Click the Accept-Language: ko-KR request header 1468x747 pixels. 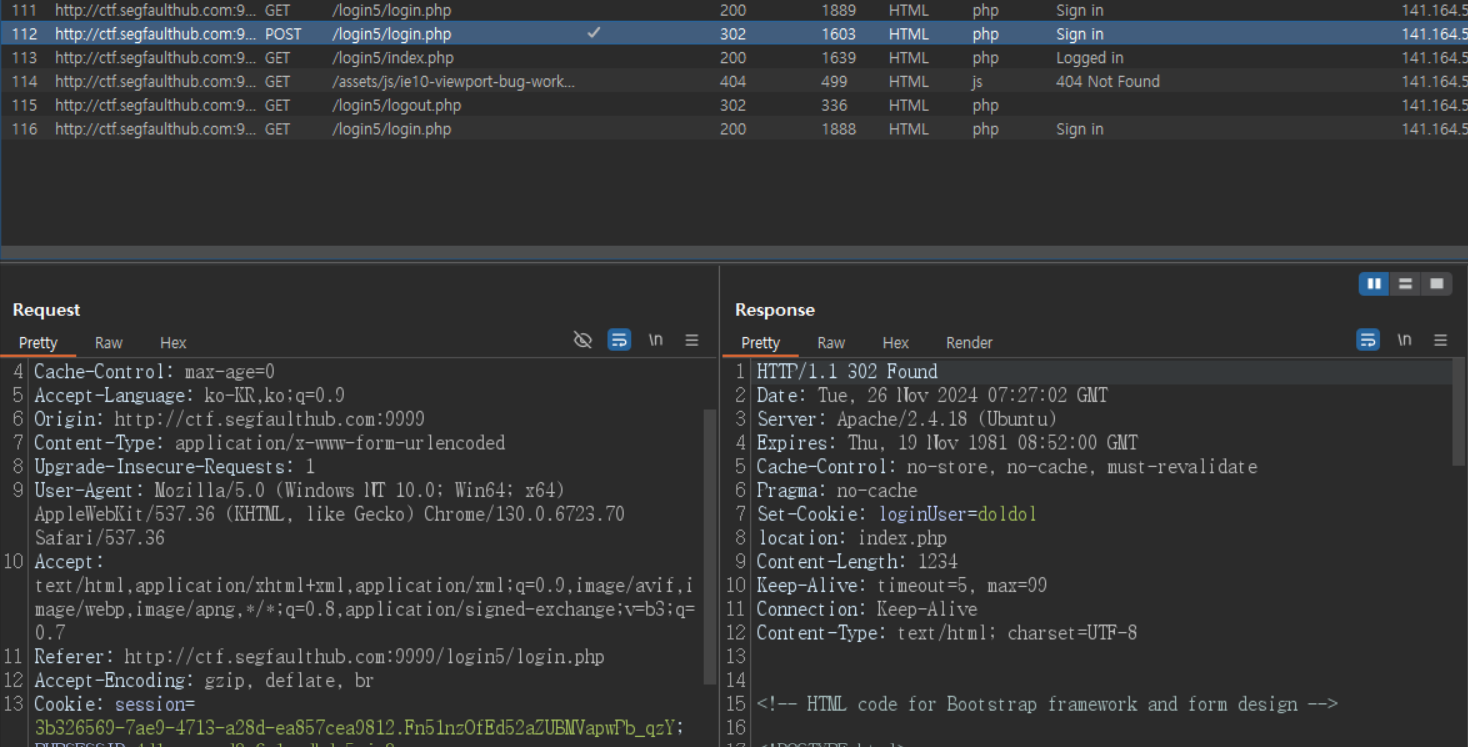pos(189,395)
